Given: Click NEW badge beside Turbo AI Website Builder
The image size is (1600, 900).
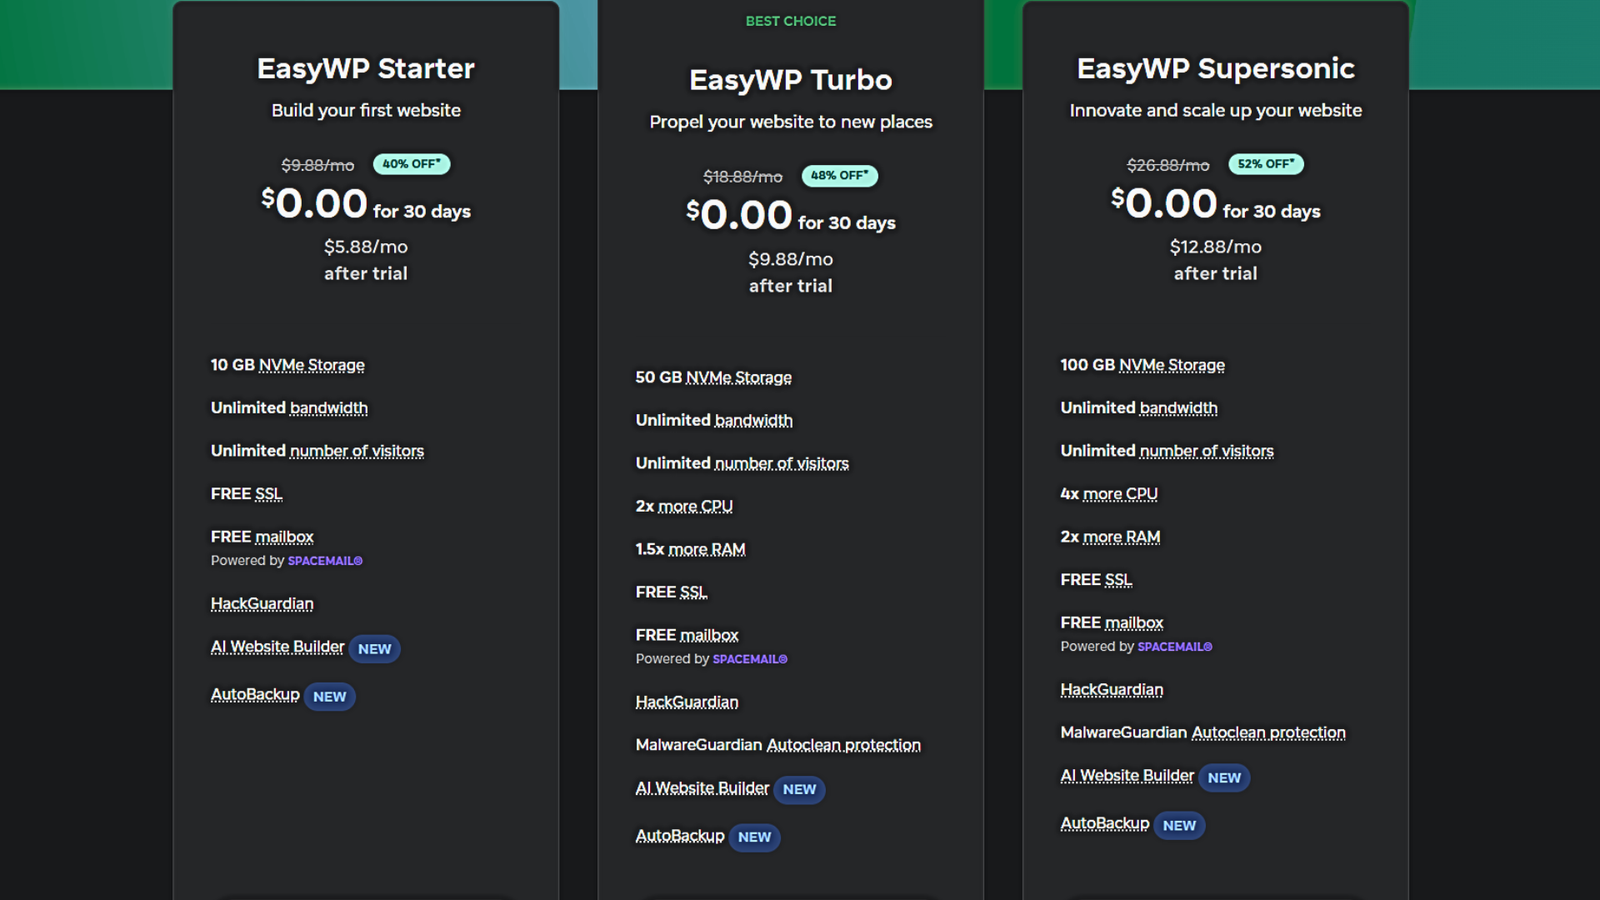Looking at the screenshot, I should click(x=800, y=790).
